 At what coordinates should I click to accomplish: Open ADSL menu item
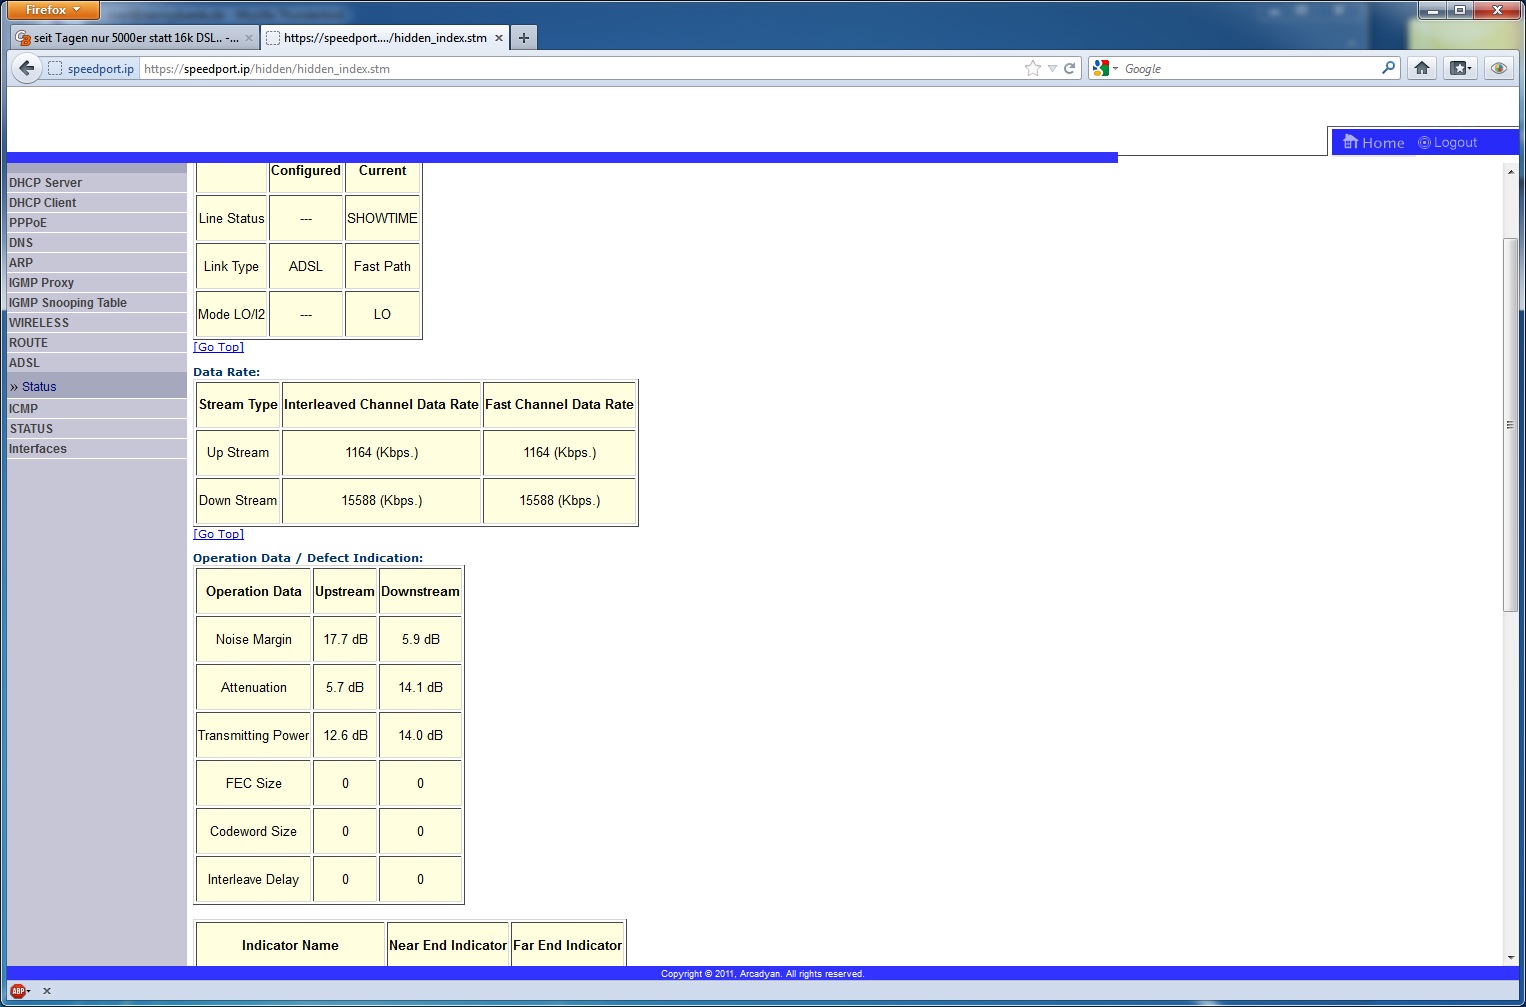96,363
